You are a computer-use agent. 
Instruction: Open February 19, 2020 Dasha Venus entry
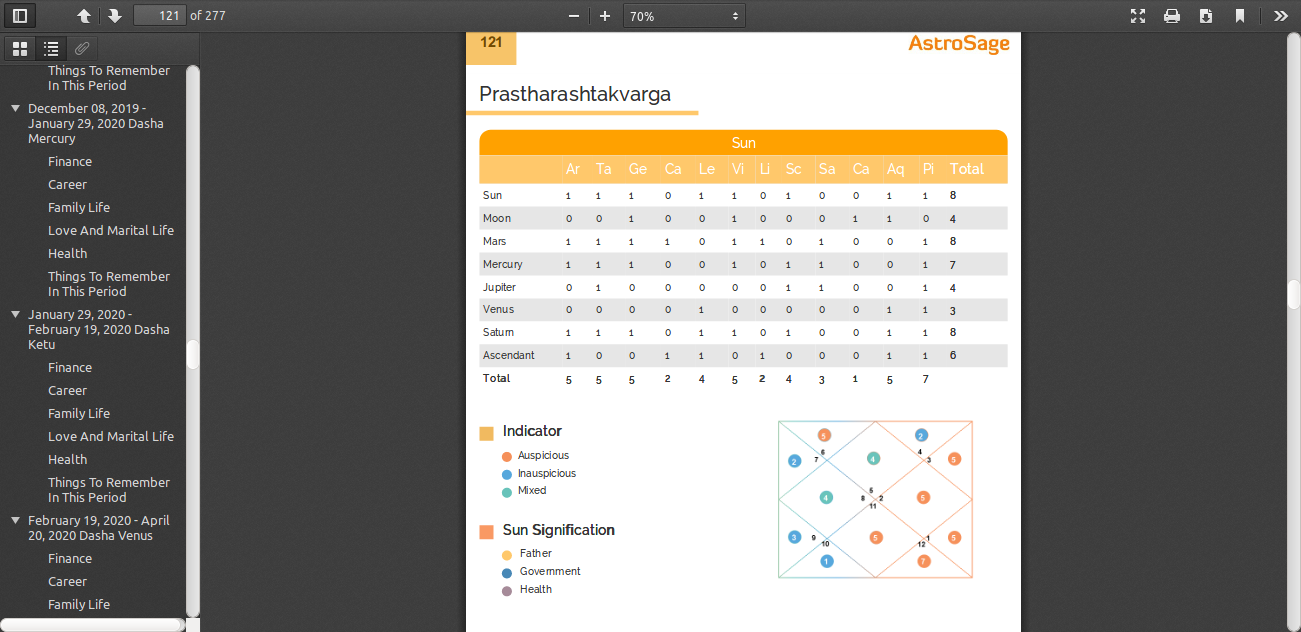[x=99, y=528]
